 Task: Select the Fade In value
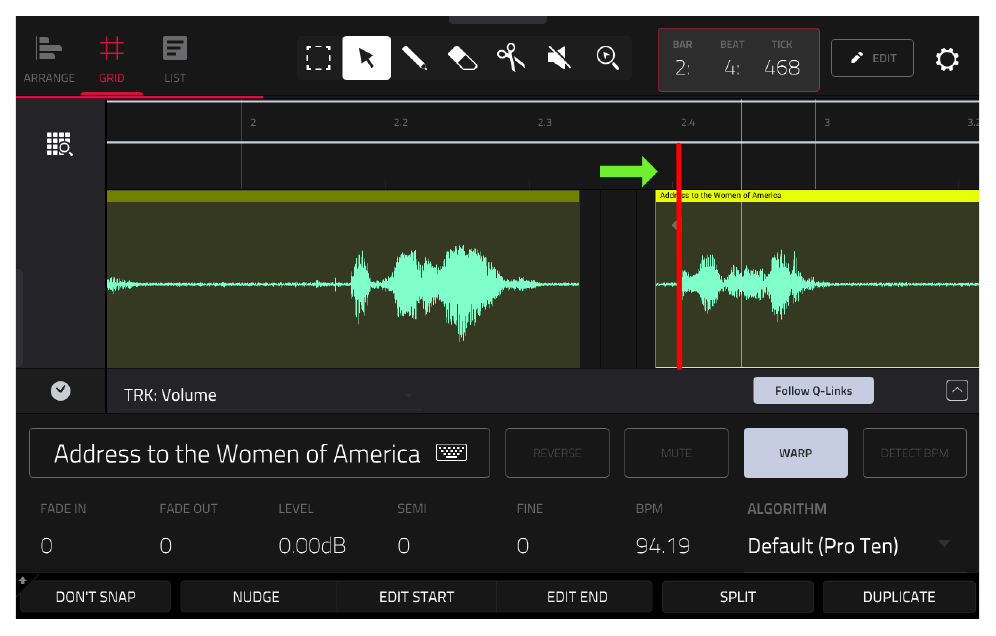[46, 546]
